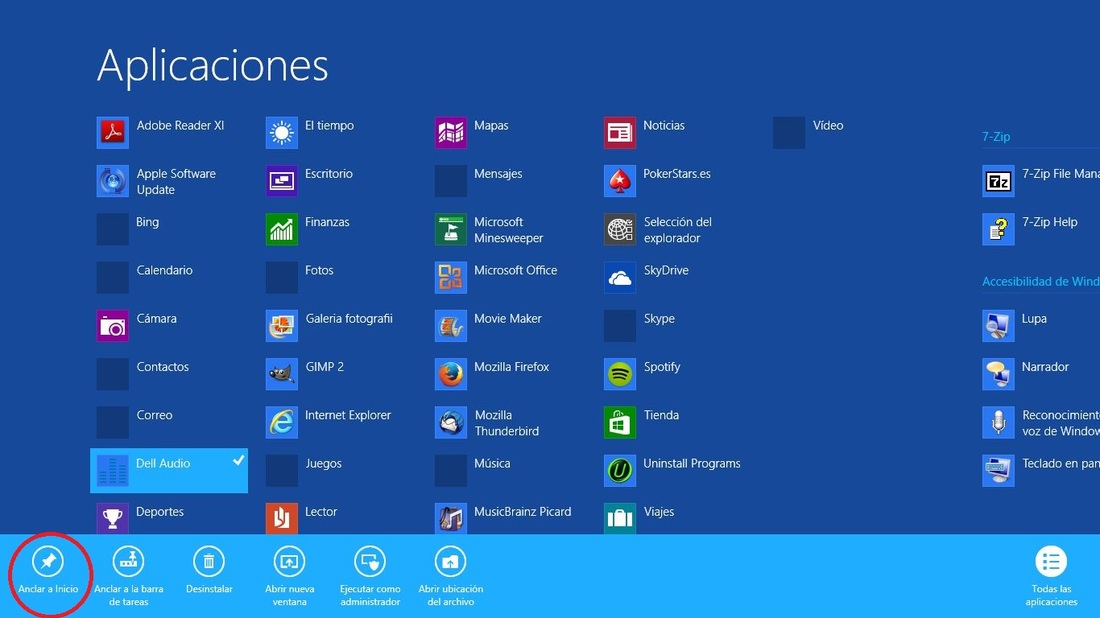Open the Adobe Reader XI app icon

pos(112,133)
